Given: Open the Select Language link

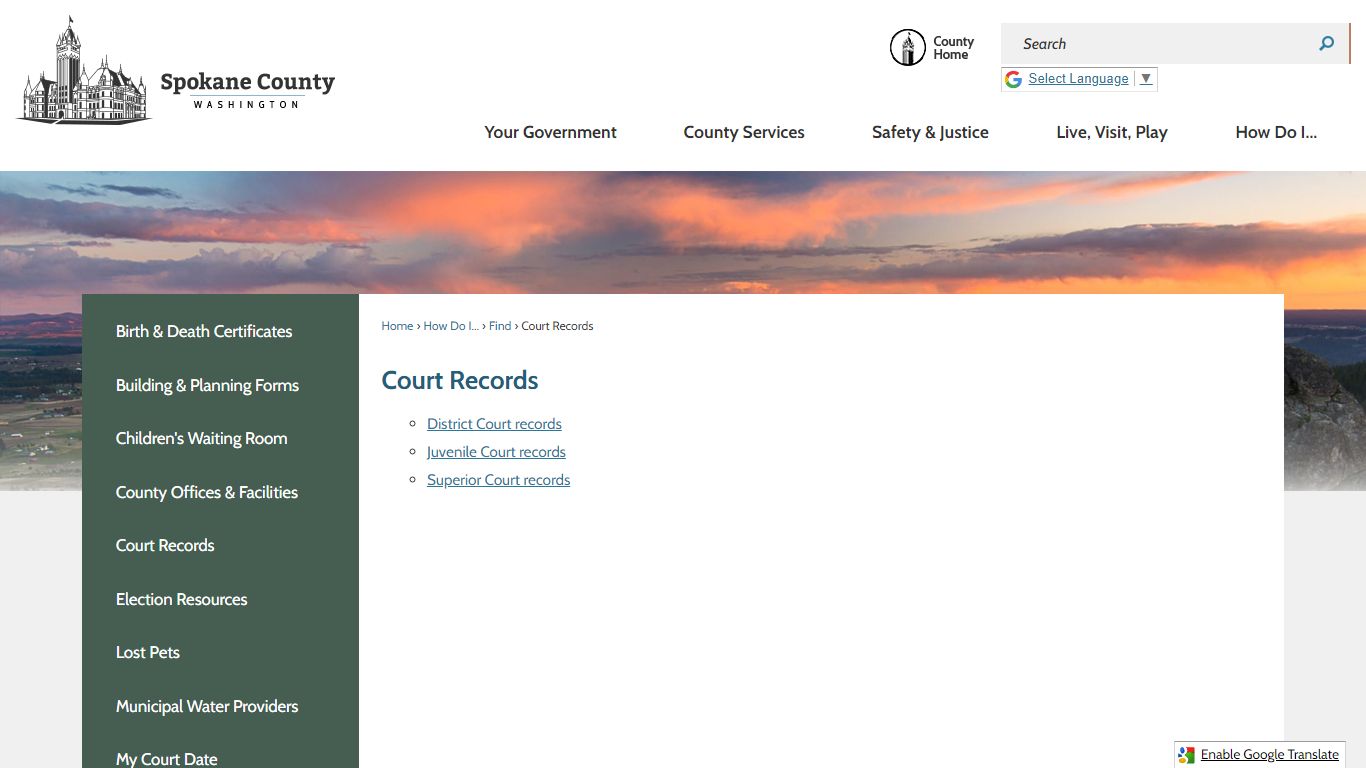Looking at the screenshot, I should tap(1078, 78).
